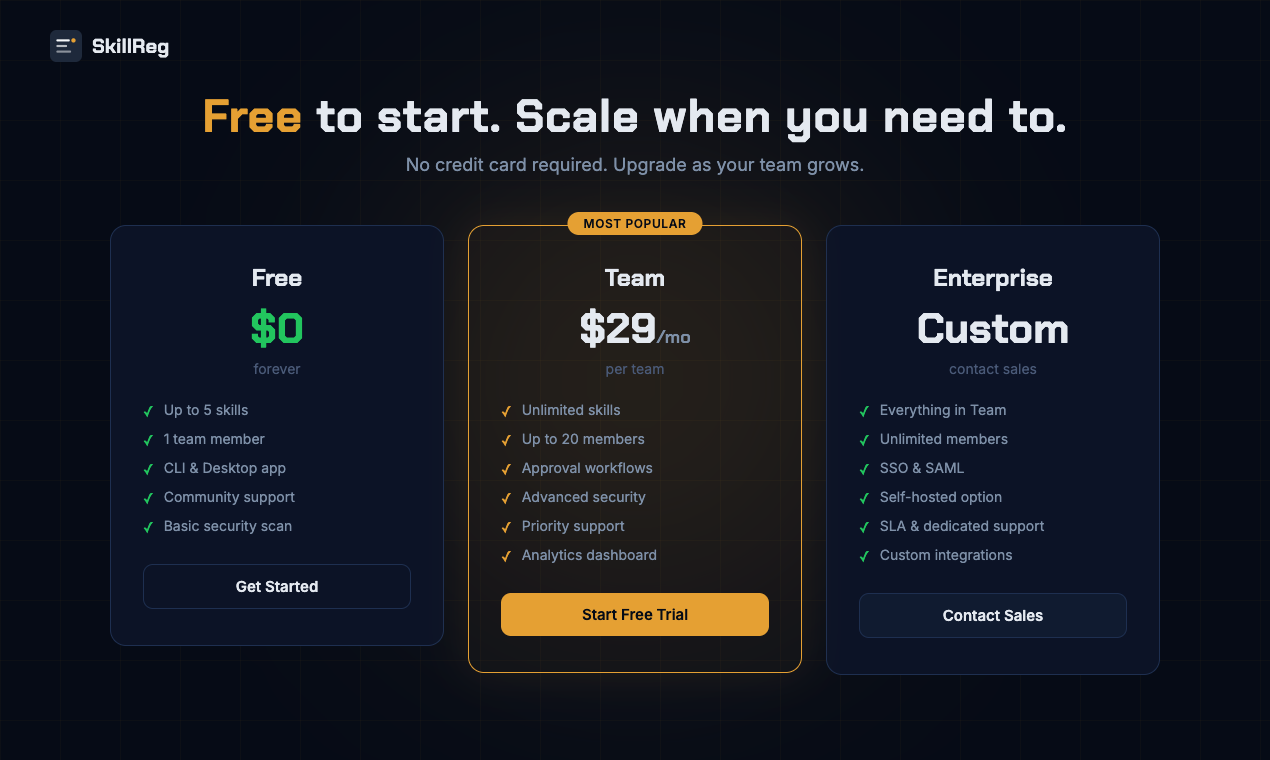
Task: Click the checkmark near Priority support
Action: click(505, 527)
